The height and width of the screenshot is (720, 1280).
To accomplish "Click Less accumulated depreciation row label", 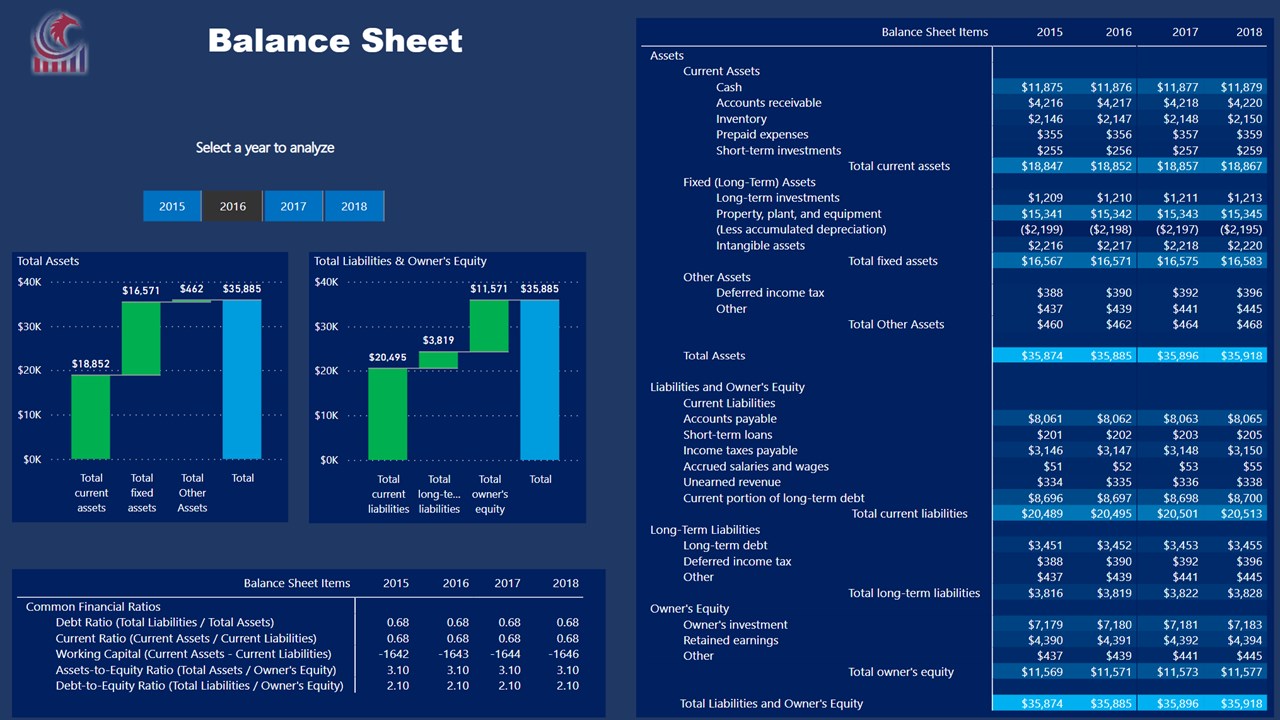I will pyautogui.click(x=801, y=230).
